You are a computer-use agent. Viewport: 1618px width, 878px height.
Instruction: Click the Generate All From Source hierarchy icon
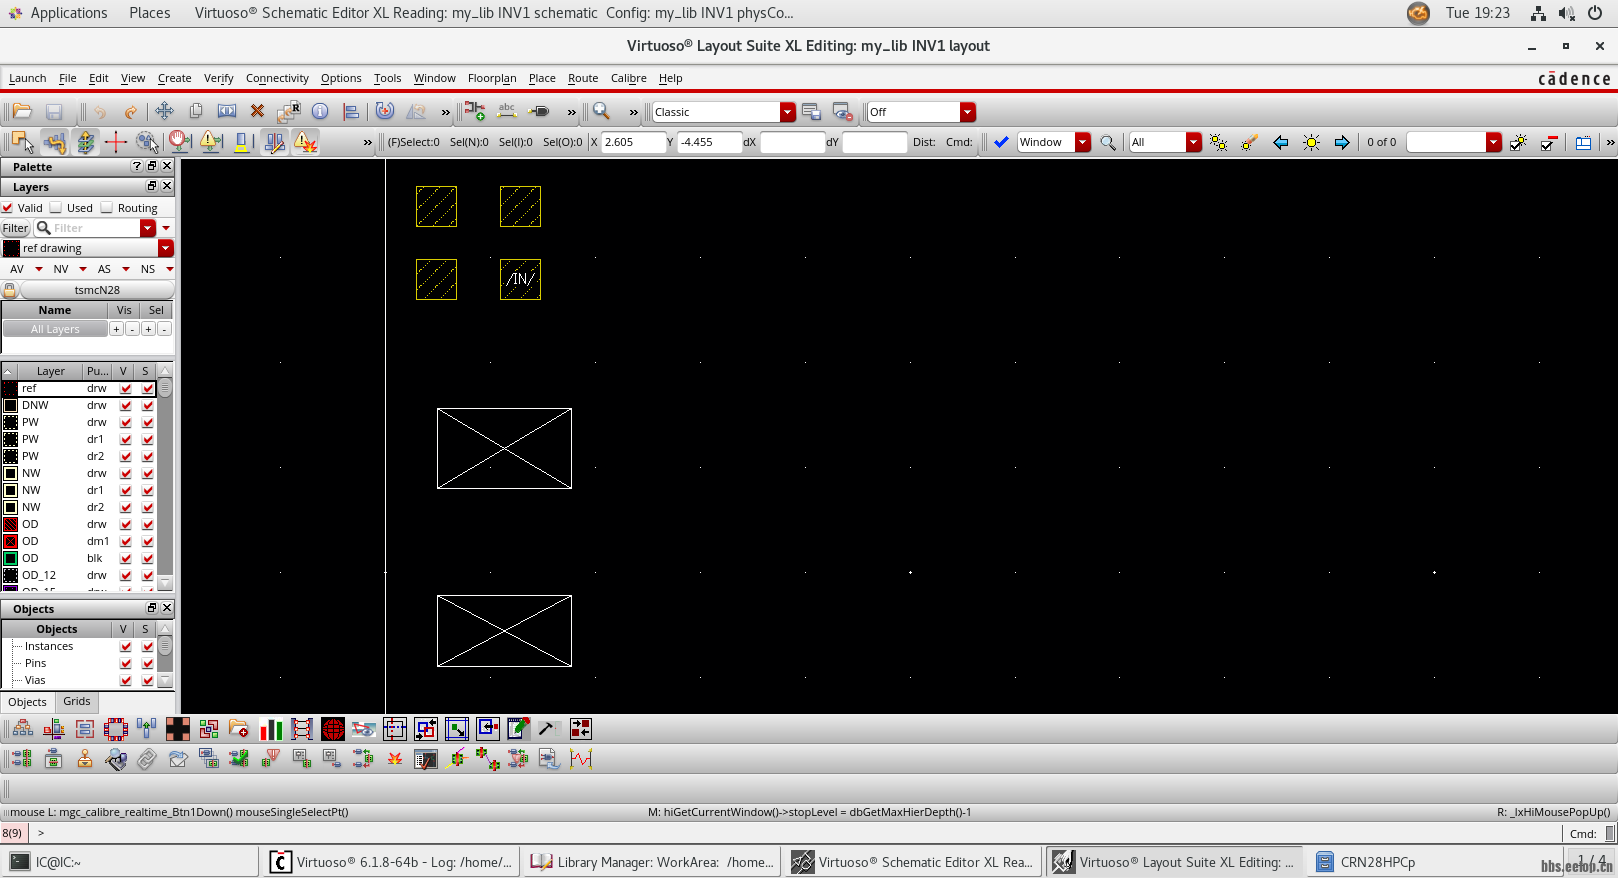[22, 729]
